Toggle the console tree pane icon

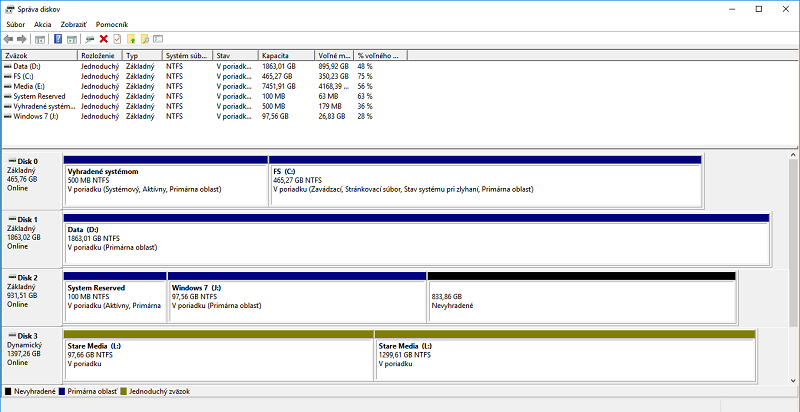point(40,39)
